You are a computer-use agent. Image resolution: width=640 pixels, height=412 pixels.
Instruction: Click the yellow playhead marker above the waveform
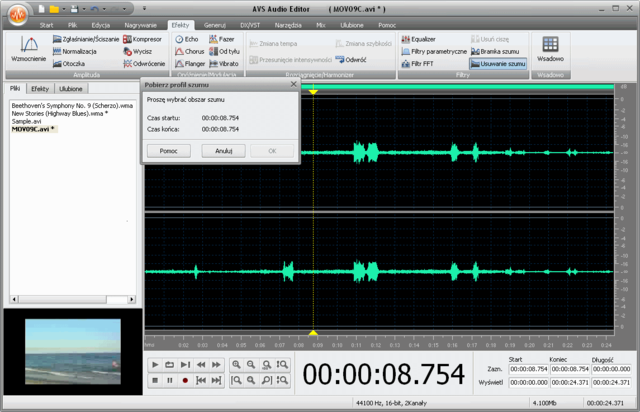coord(313,92)
